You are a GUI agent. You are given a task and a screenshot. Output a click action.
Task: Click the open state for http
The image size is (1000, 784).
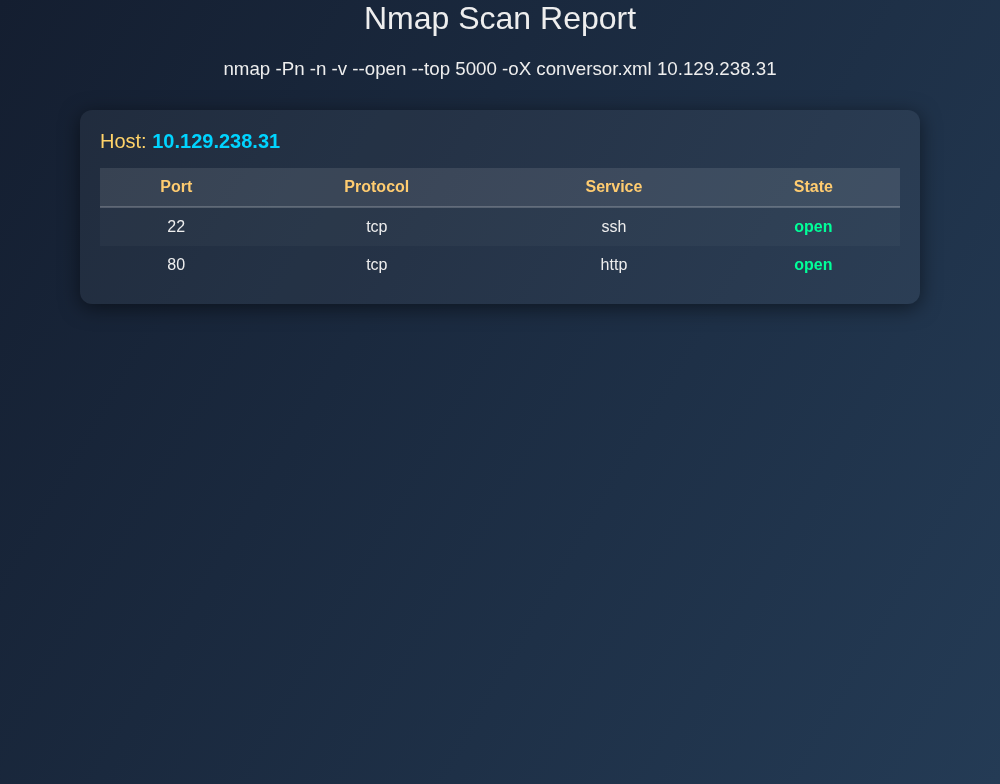(x=813, y=265)
